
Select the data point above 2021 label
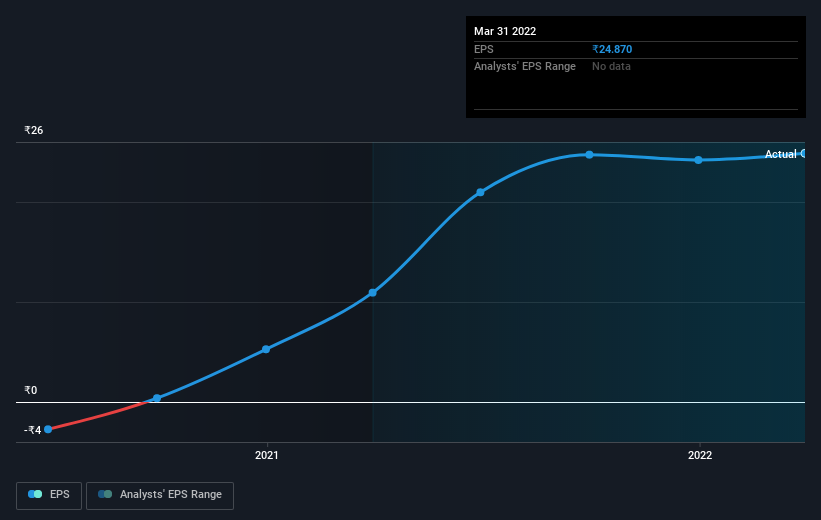[266, 349]
